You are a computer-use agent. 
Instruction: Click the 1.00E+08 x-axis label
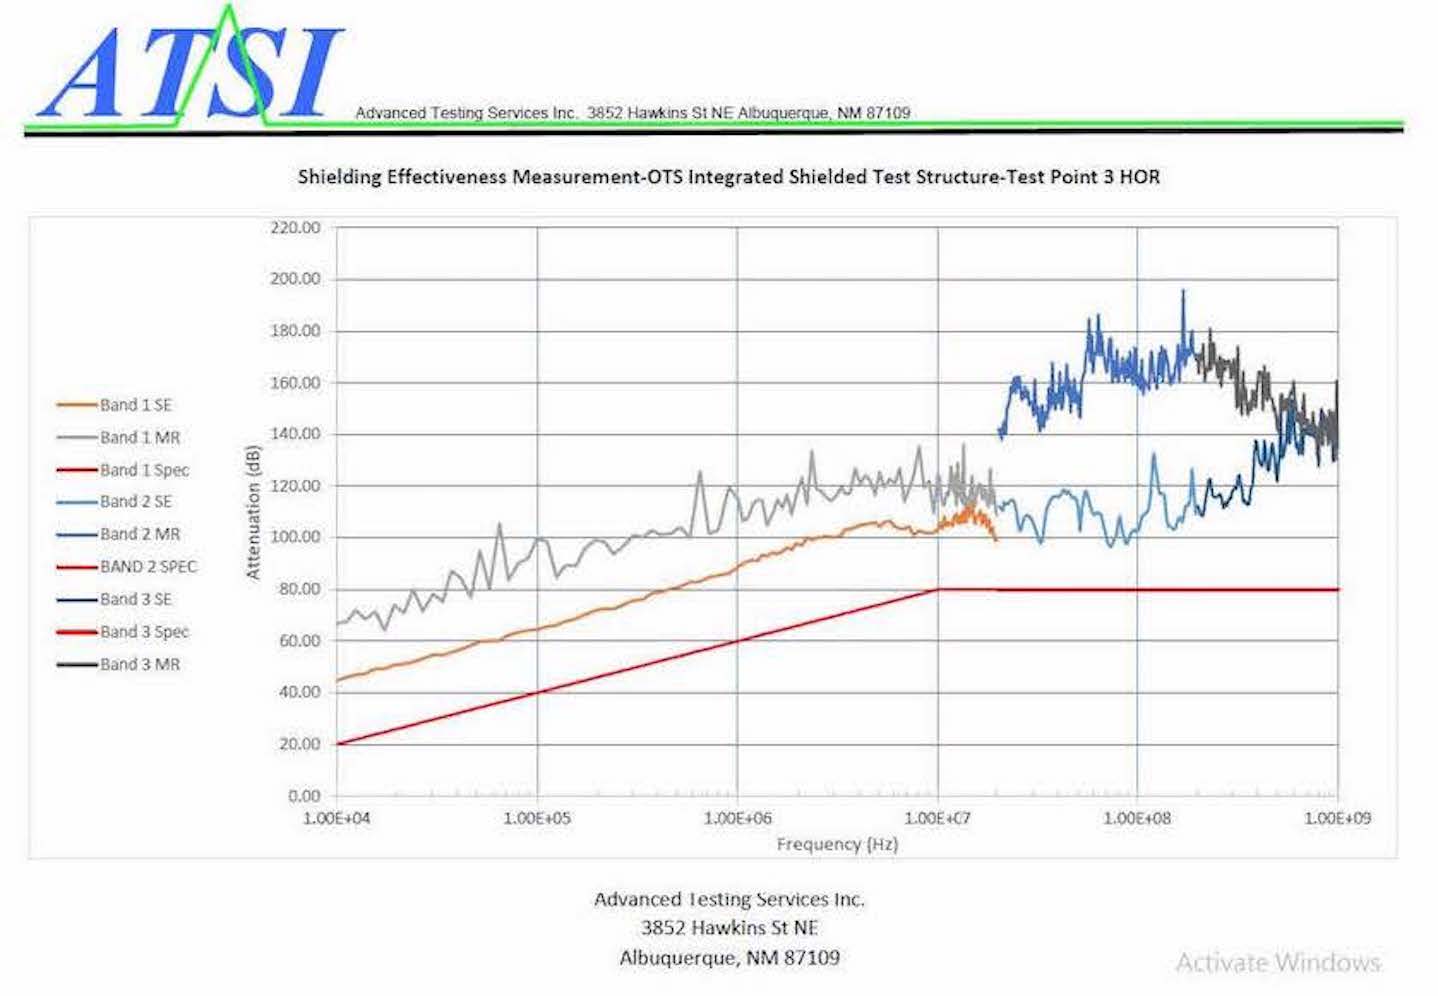pyautogui.click(x=1137, y=818)
